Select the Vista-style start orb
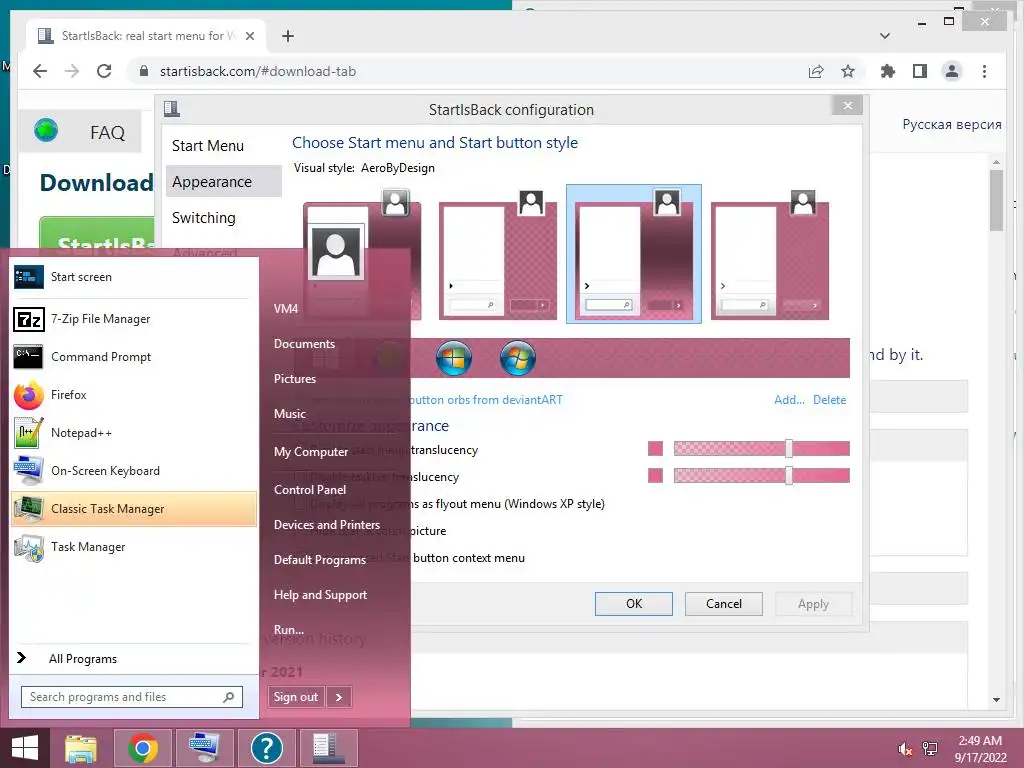This screenshot has height=768, width=1024. (518, 359)
